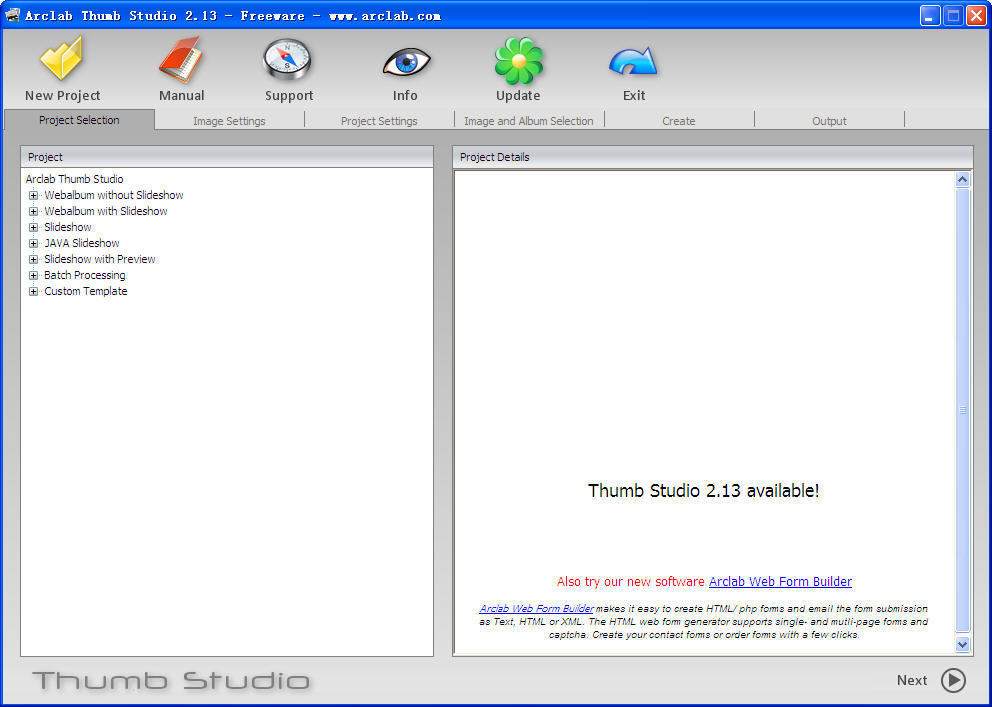Expand the Webalbum without Slideshow node
The height and width of the screenshot is (707, 992).
click(x=34, y=196)
